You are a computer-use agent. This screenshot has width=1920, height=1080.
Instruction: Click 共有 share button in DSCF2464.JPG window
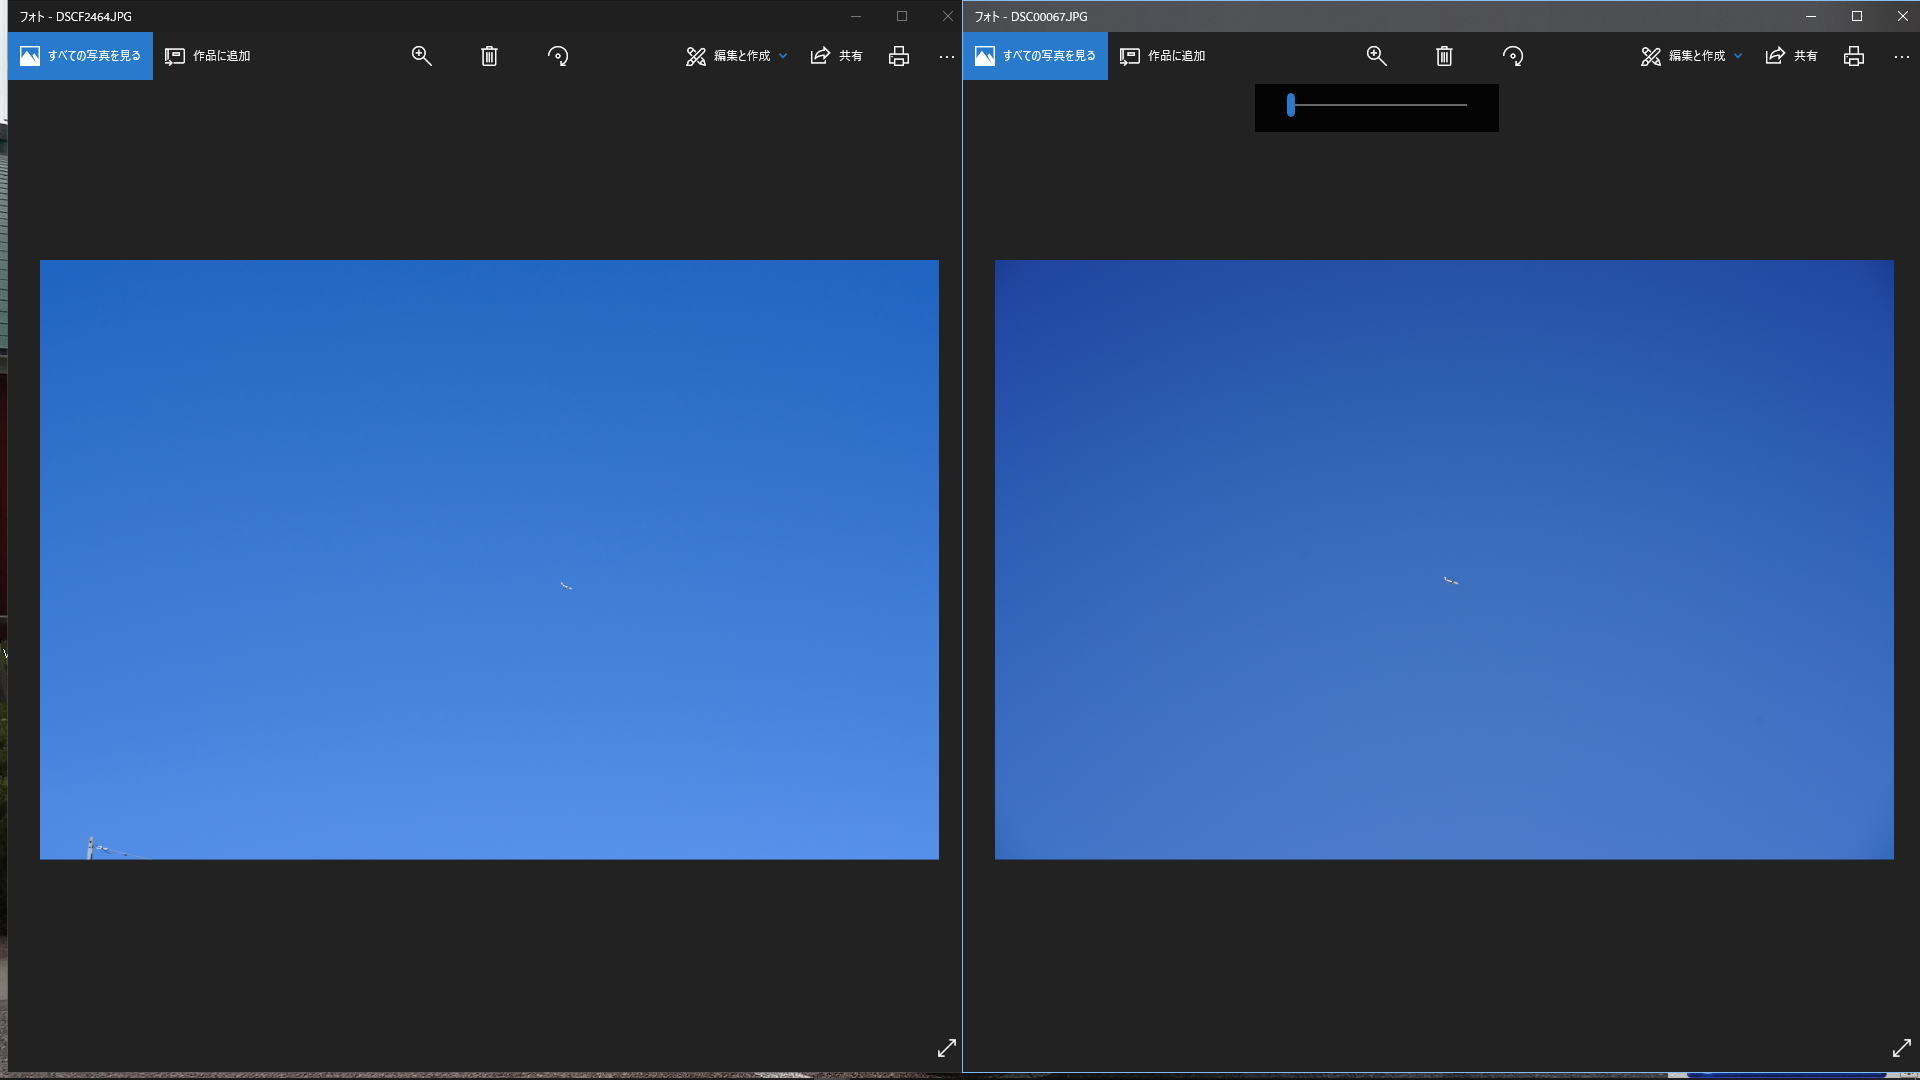(x=836, y=56)
